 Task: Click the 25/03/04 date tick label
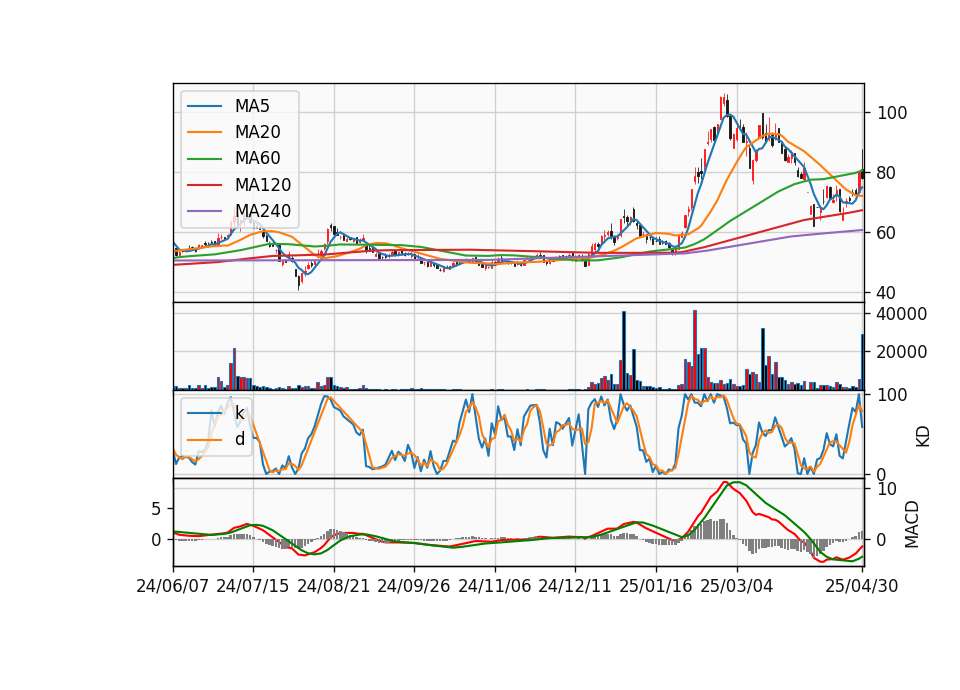coord(737,587)
